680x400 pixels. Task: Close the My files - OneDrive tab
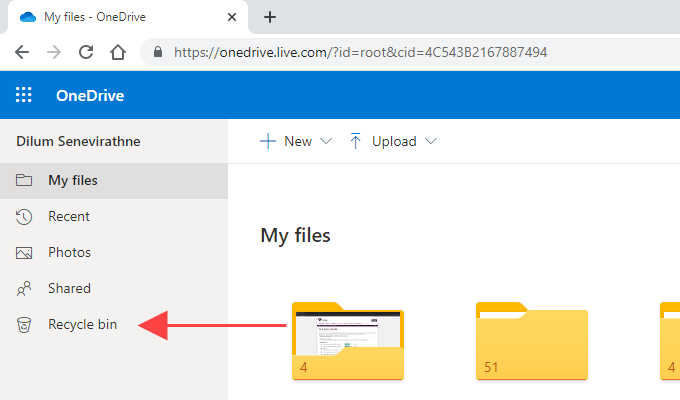232,17
